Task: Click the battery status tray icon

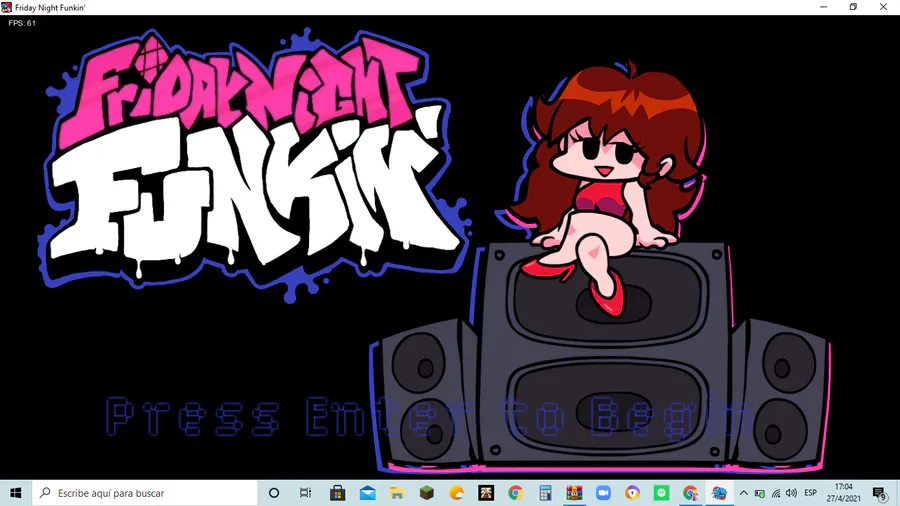Action: pyautogui.click(x=759, y=493)
